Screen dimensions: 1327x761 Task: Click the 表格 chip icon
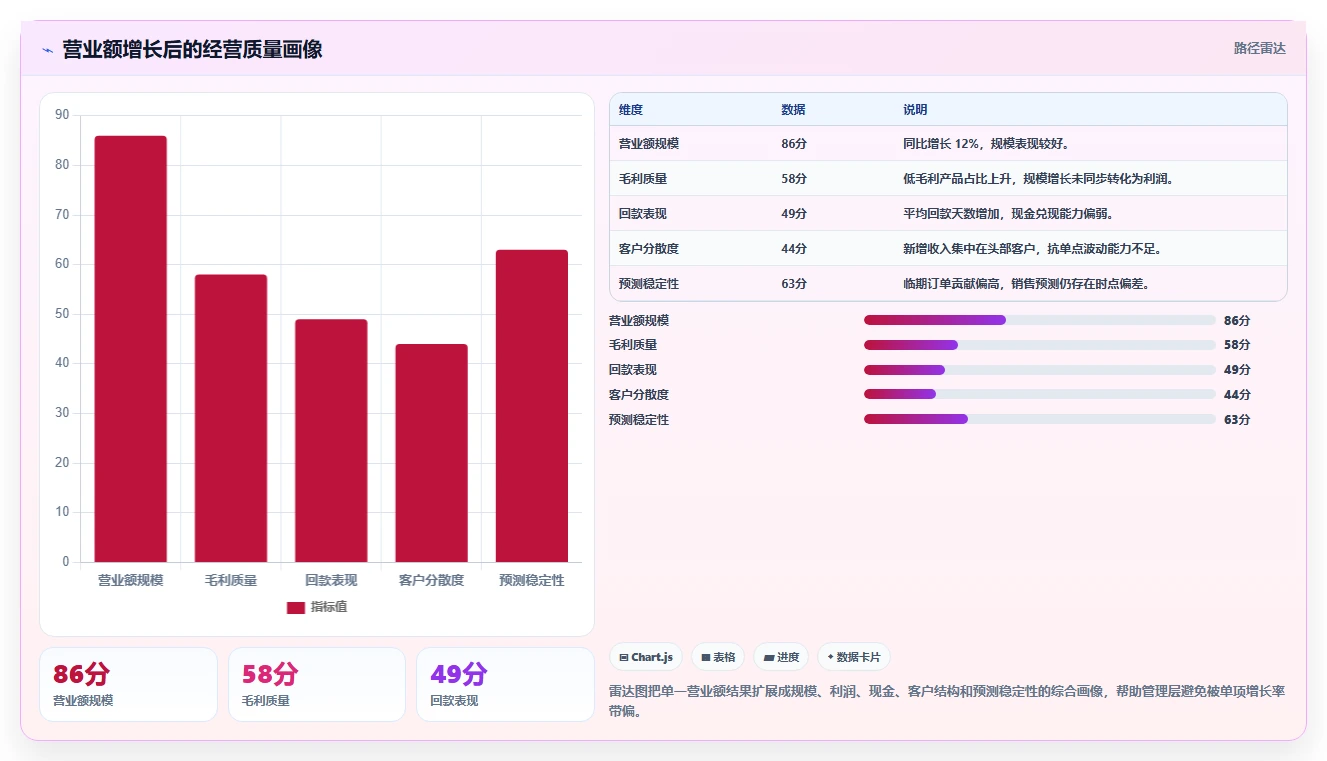705,658
